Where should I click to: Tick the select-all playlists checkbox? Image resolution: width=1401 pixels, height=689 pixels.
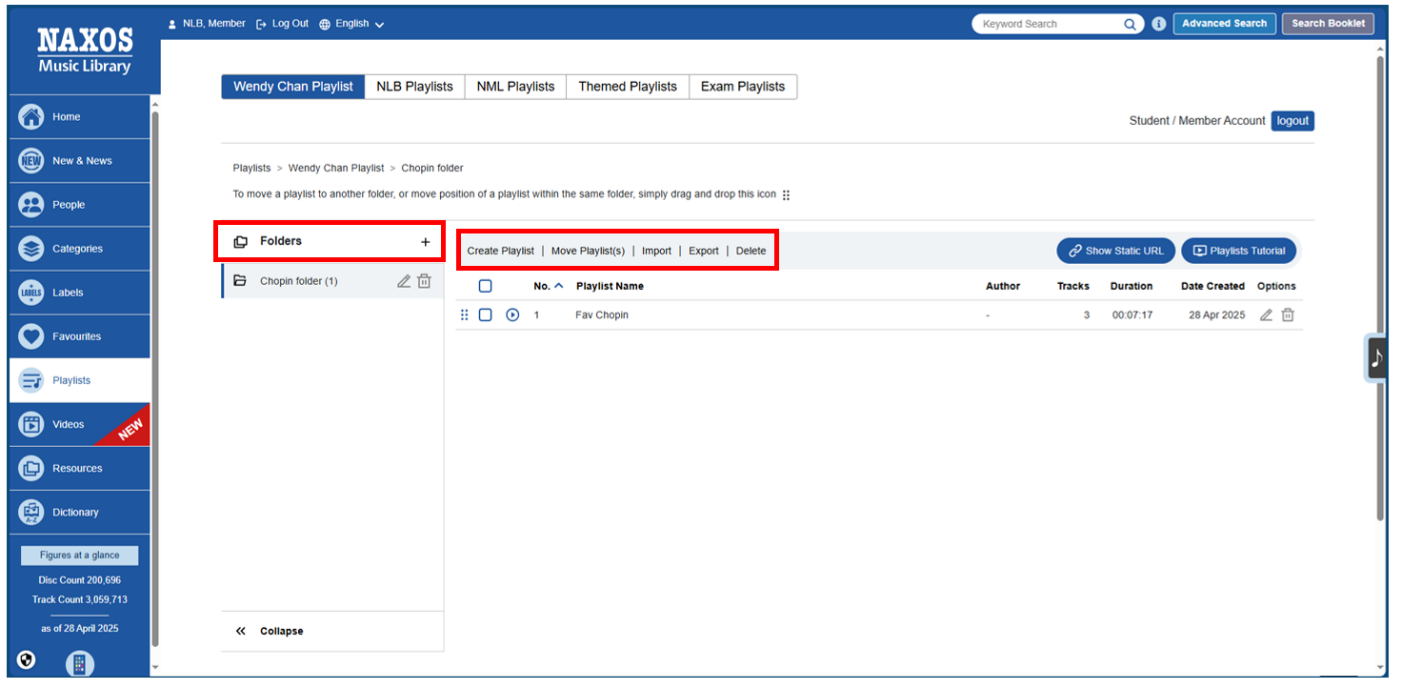(485, 286)
